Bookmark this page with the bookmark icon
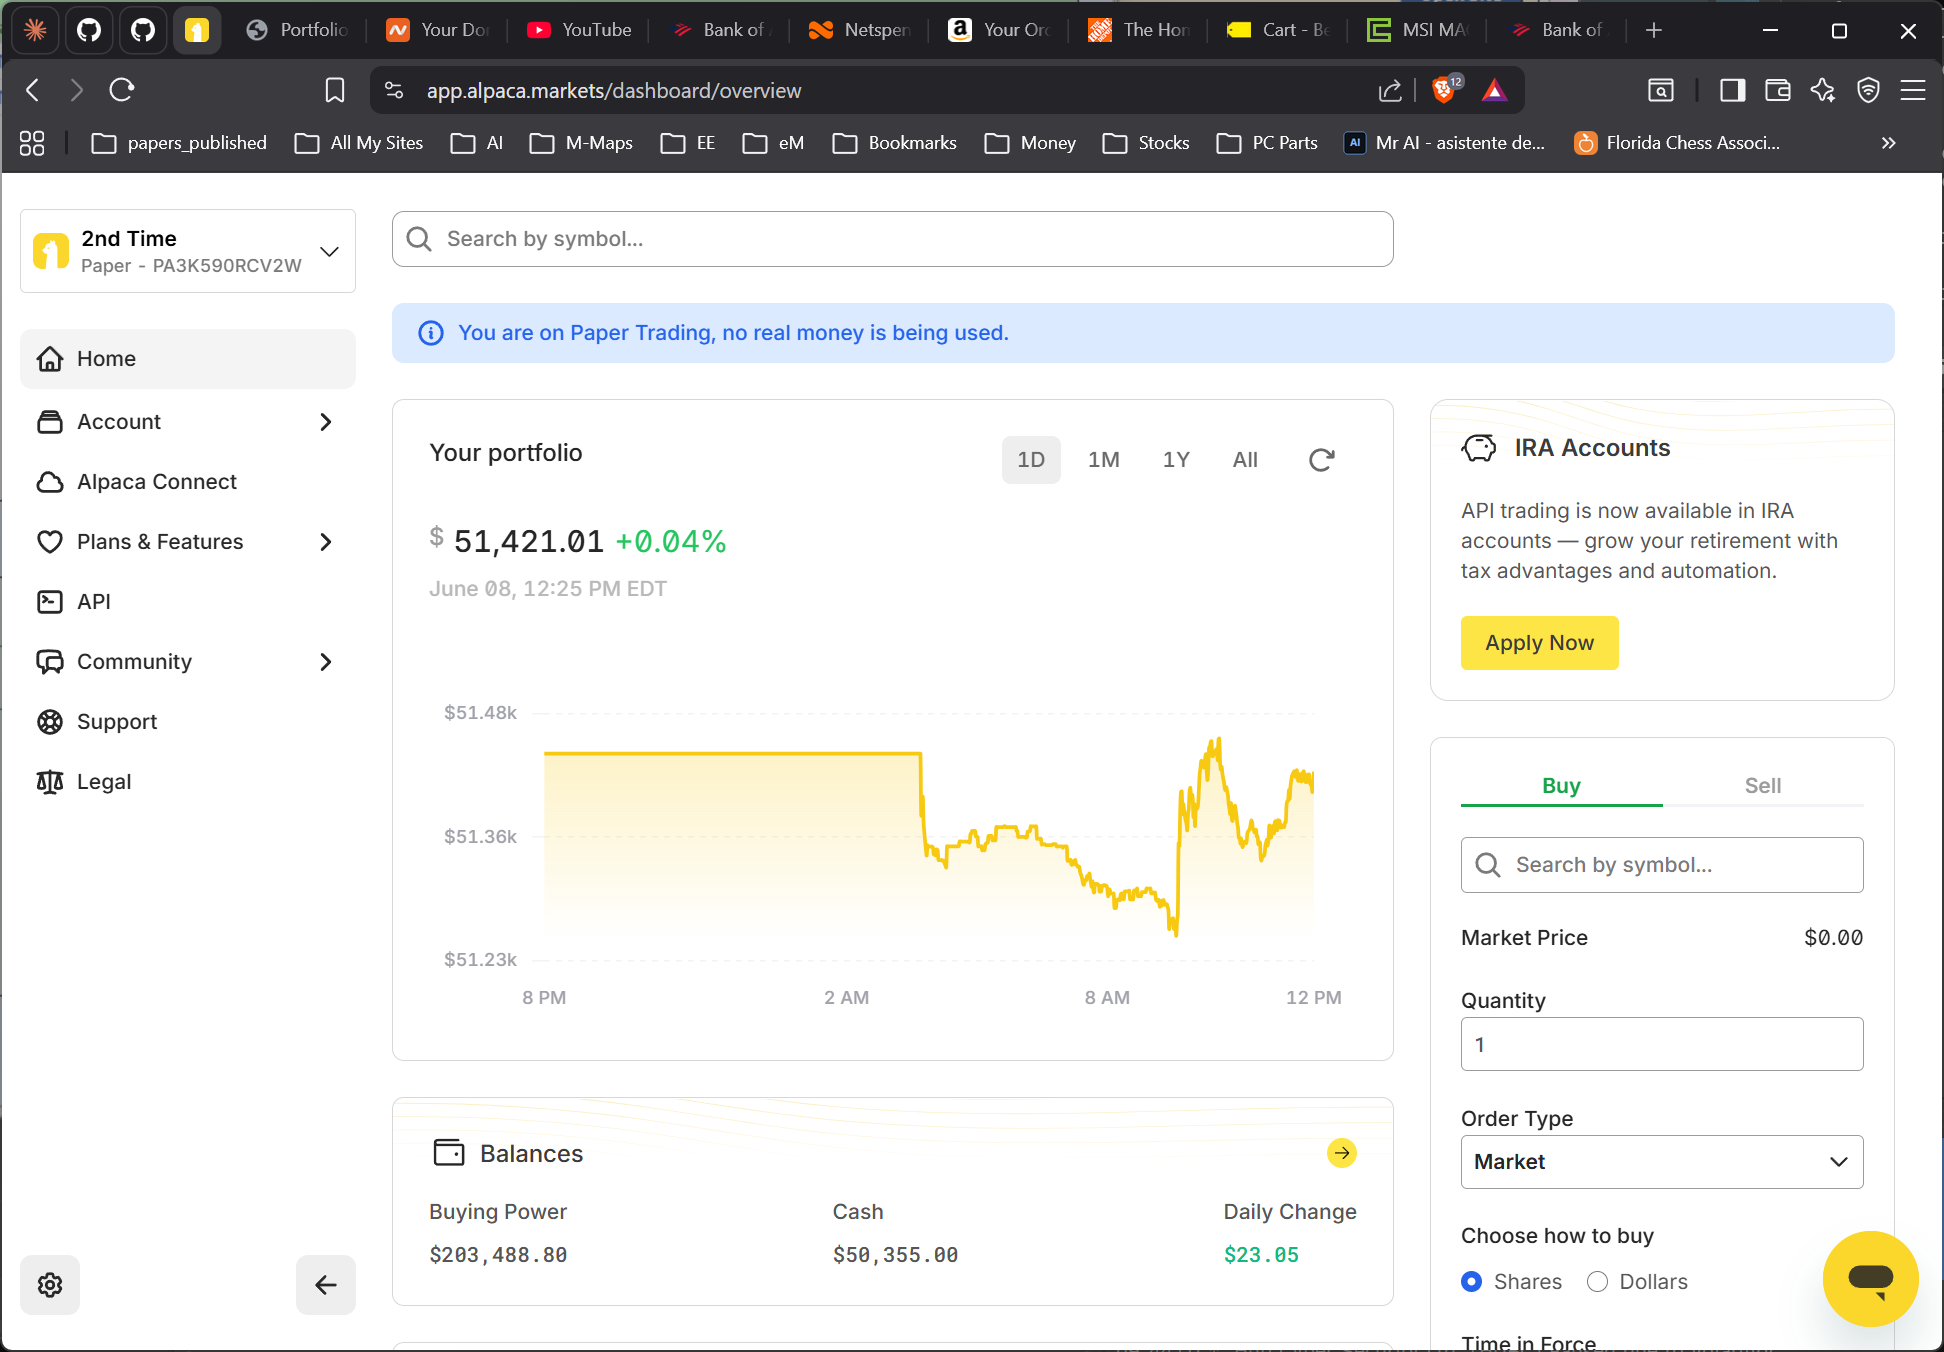The image size is (1944, 1352). [x=335, y=90]
